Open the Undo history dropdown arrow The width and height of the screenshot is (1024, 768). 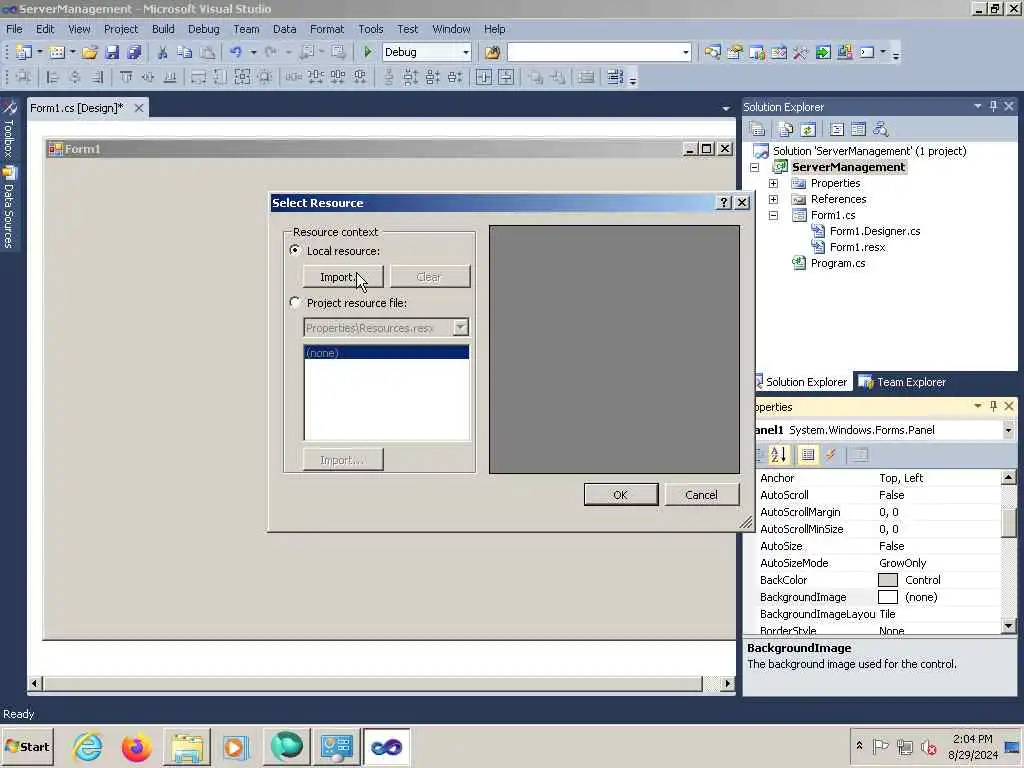pyautogui.click(x=253, y=52)
